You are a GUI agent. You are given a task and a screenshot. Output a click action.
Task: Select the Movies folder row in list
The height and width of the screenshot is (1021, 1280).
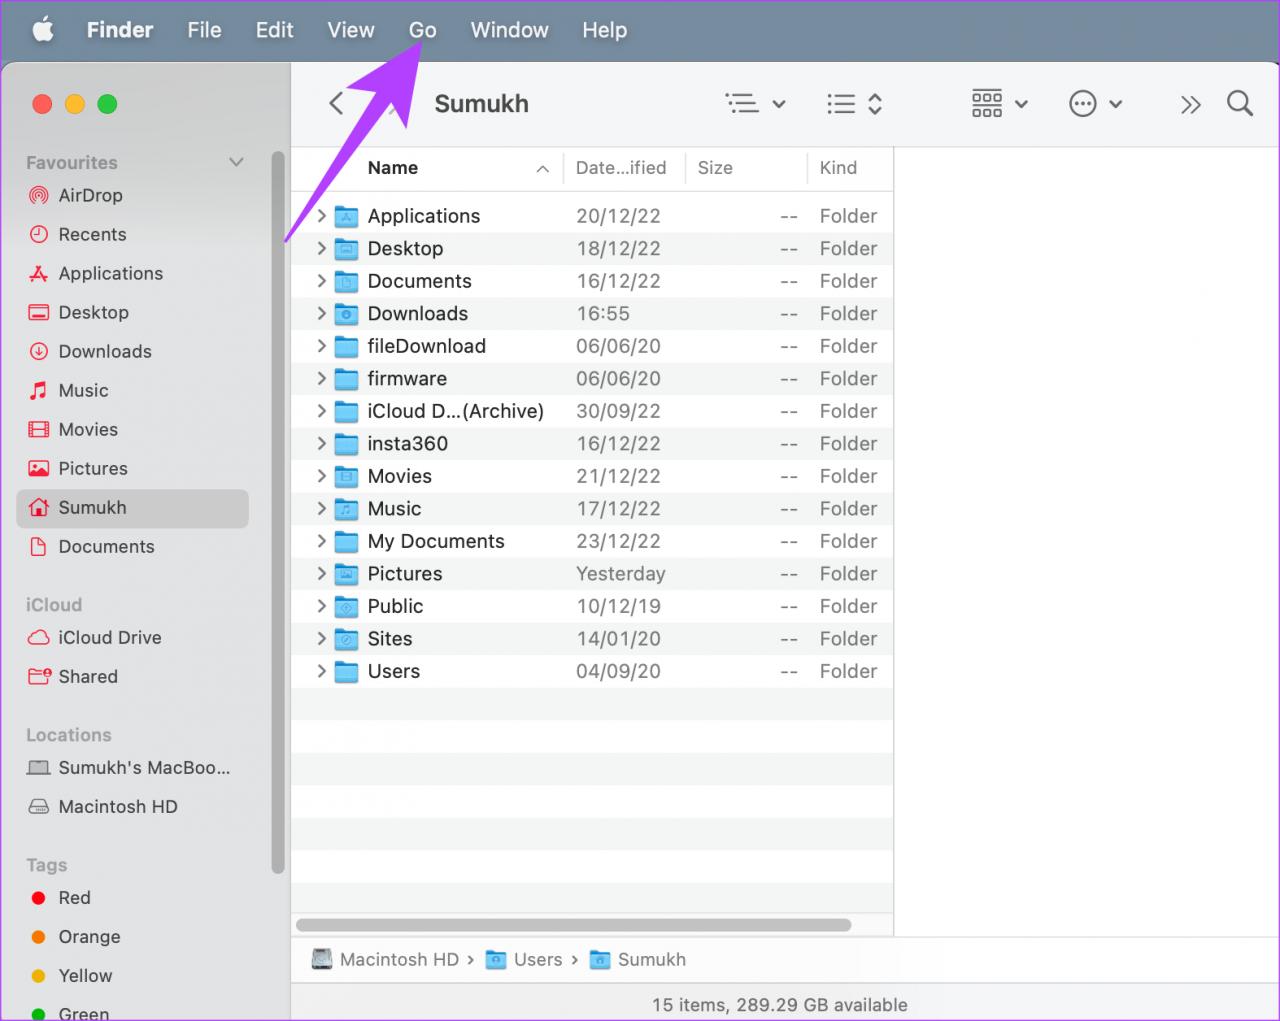[x=592, y=476]
